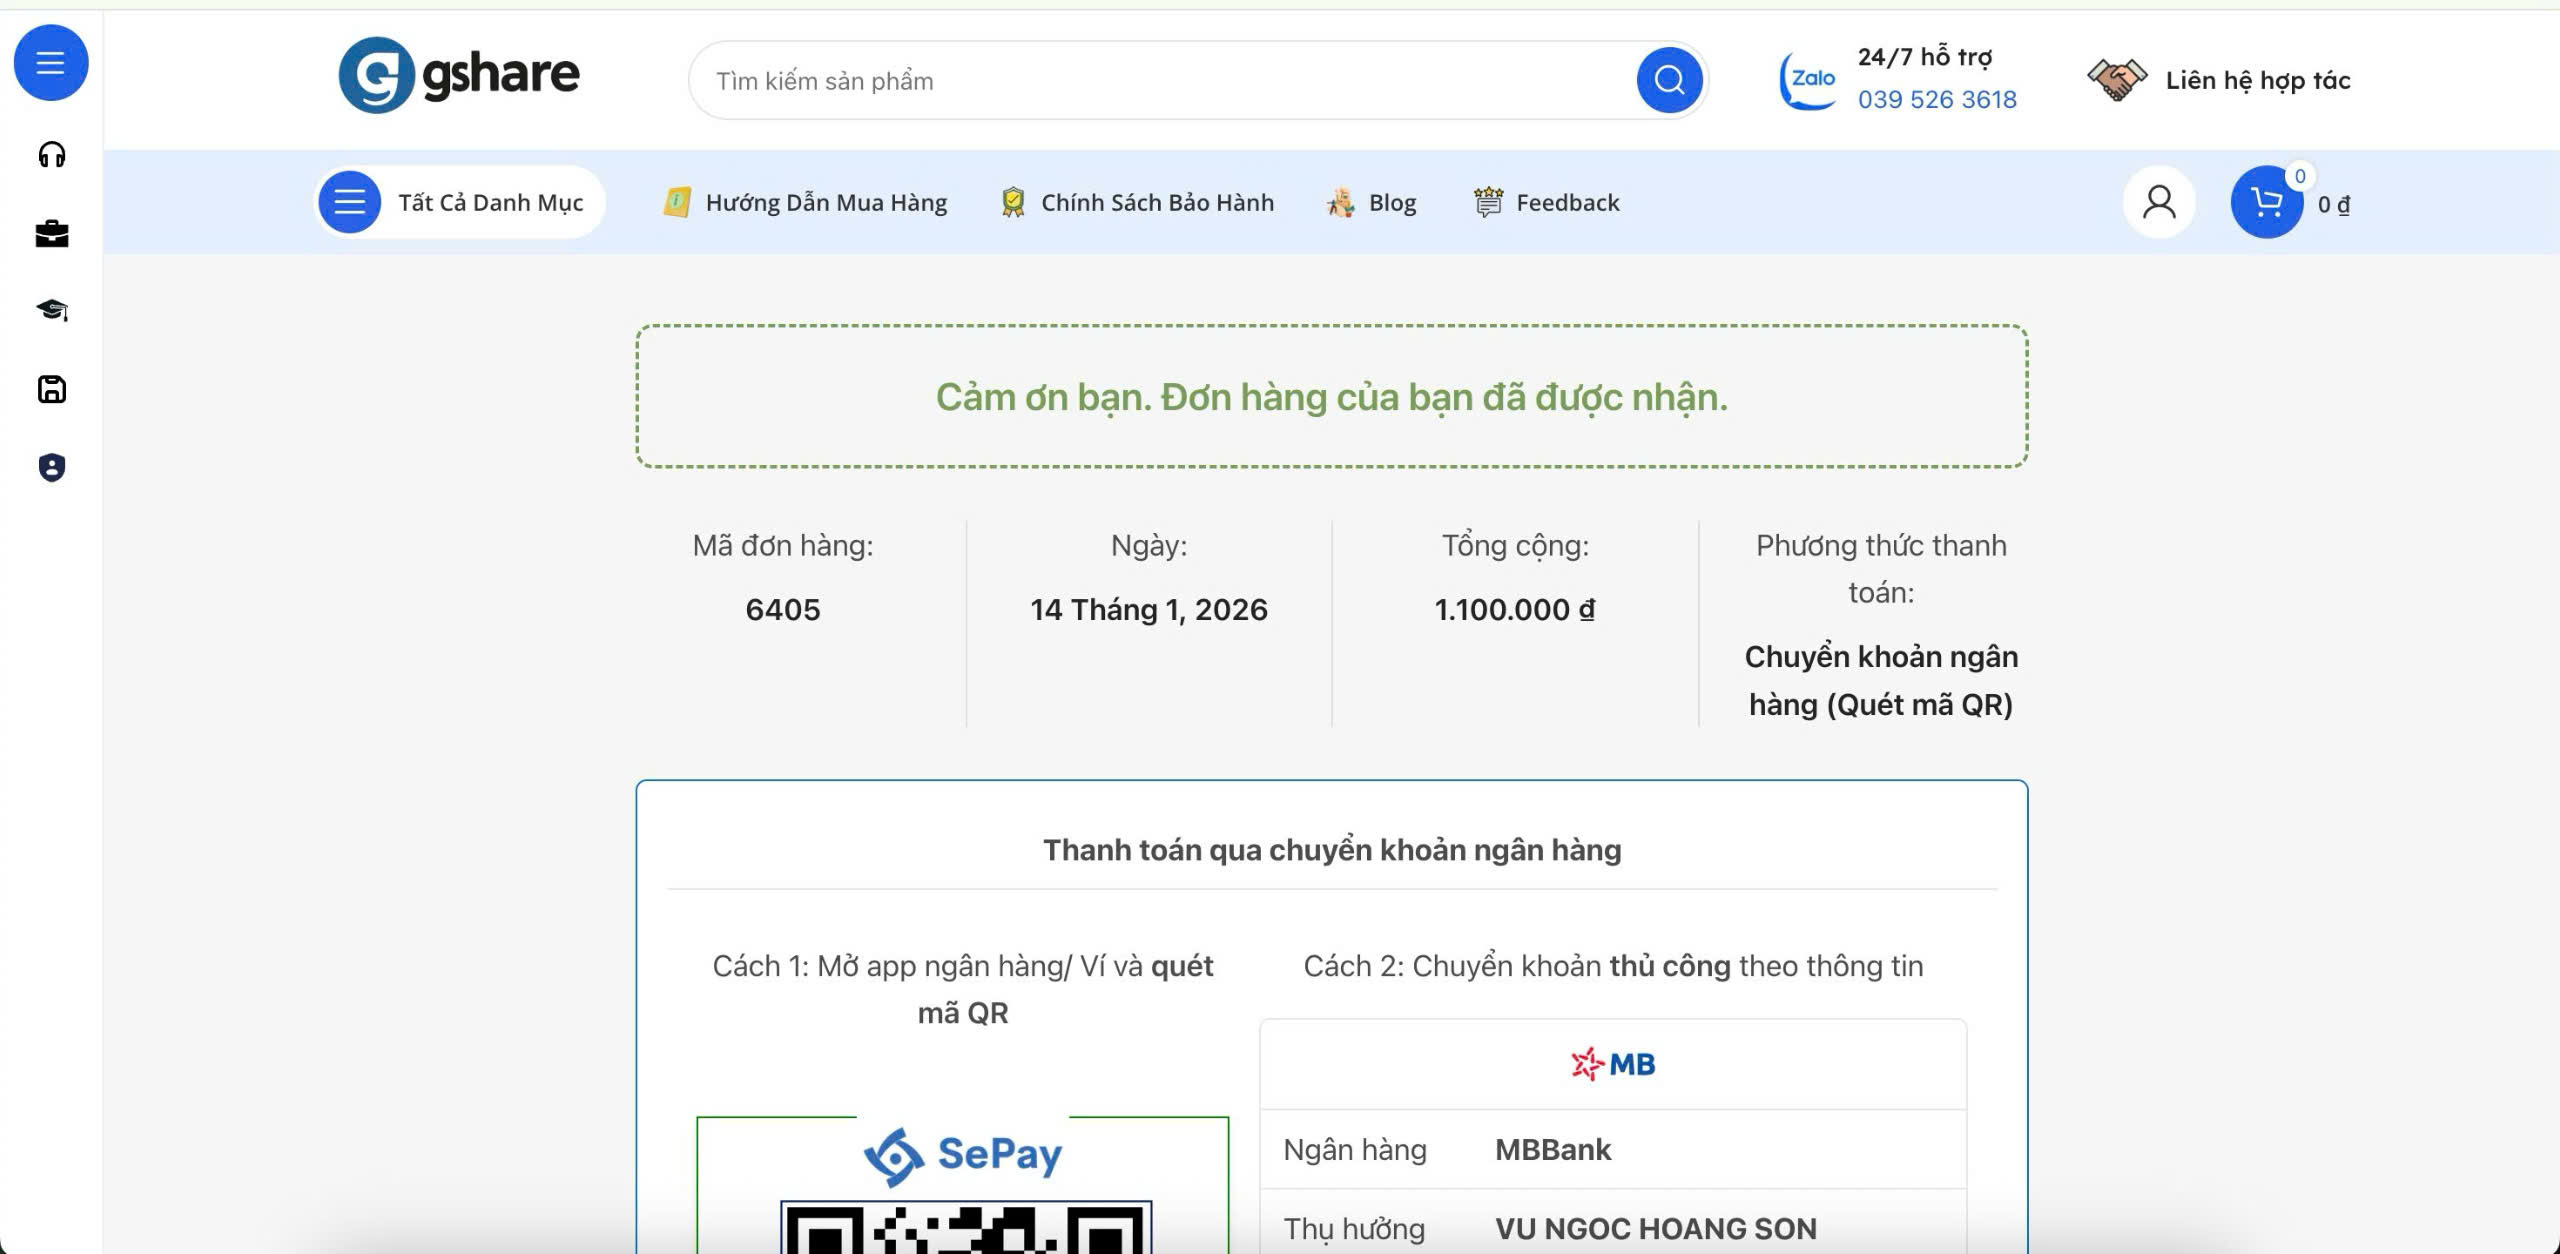Click heading Thanh toán qua chuyển khoản ngân hàng
The height and width of the screenshot is (1254, 2560).
[x=1332, y=850]
